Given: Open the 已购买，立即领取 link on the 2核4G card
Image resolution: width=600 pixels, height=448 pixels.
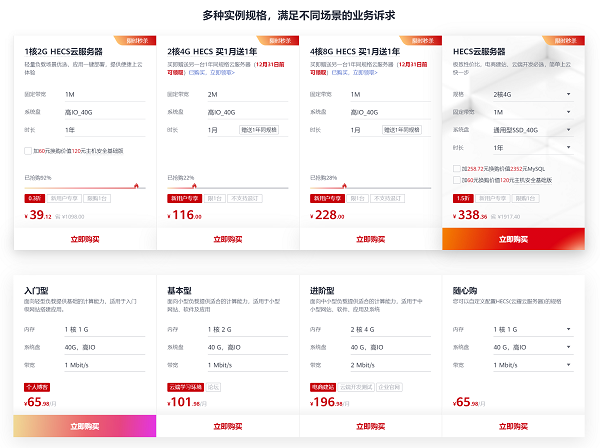Looking at the screenshot, I should (x=212, y=72).
